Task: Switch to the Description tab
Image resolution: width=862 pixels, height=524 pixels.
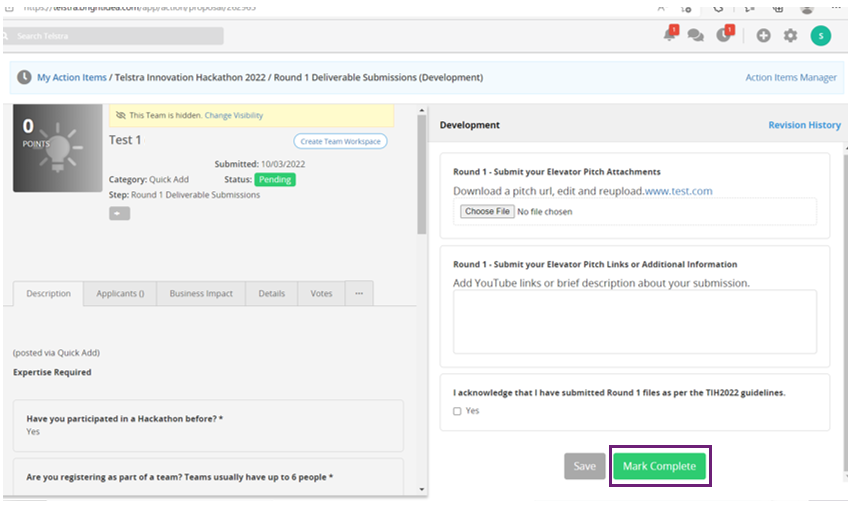Action: point(48,294)
